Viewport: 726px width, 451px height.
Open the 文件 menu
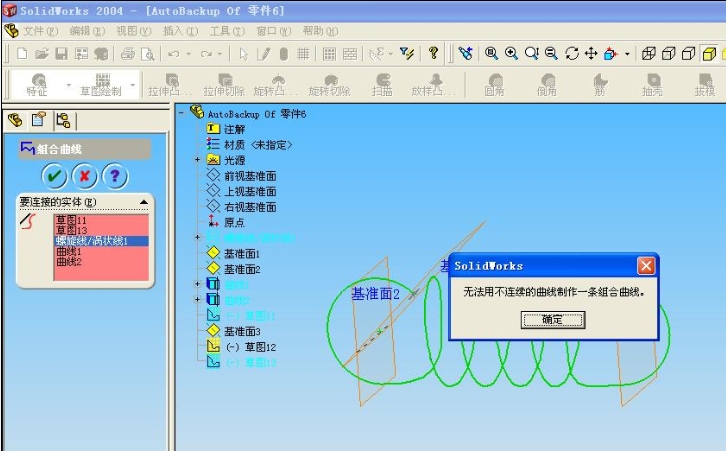pos(40,31)
